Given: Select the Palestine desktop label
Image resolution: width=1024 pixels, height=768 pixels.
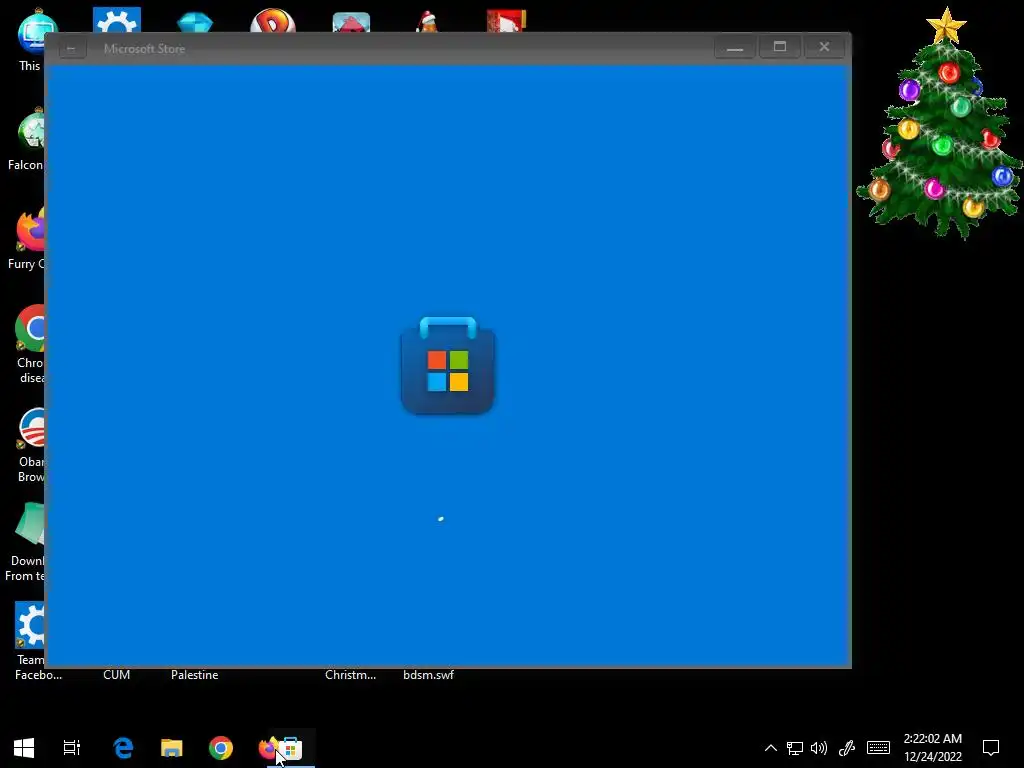Looking at the screenshot, I should 195,675.
